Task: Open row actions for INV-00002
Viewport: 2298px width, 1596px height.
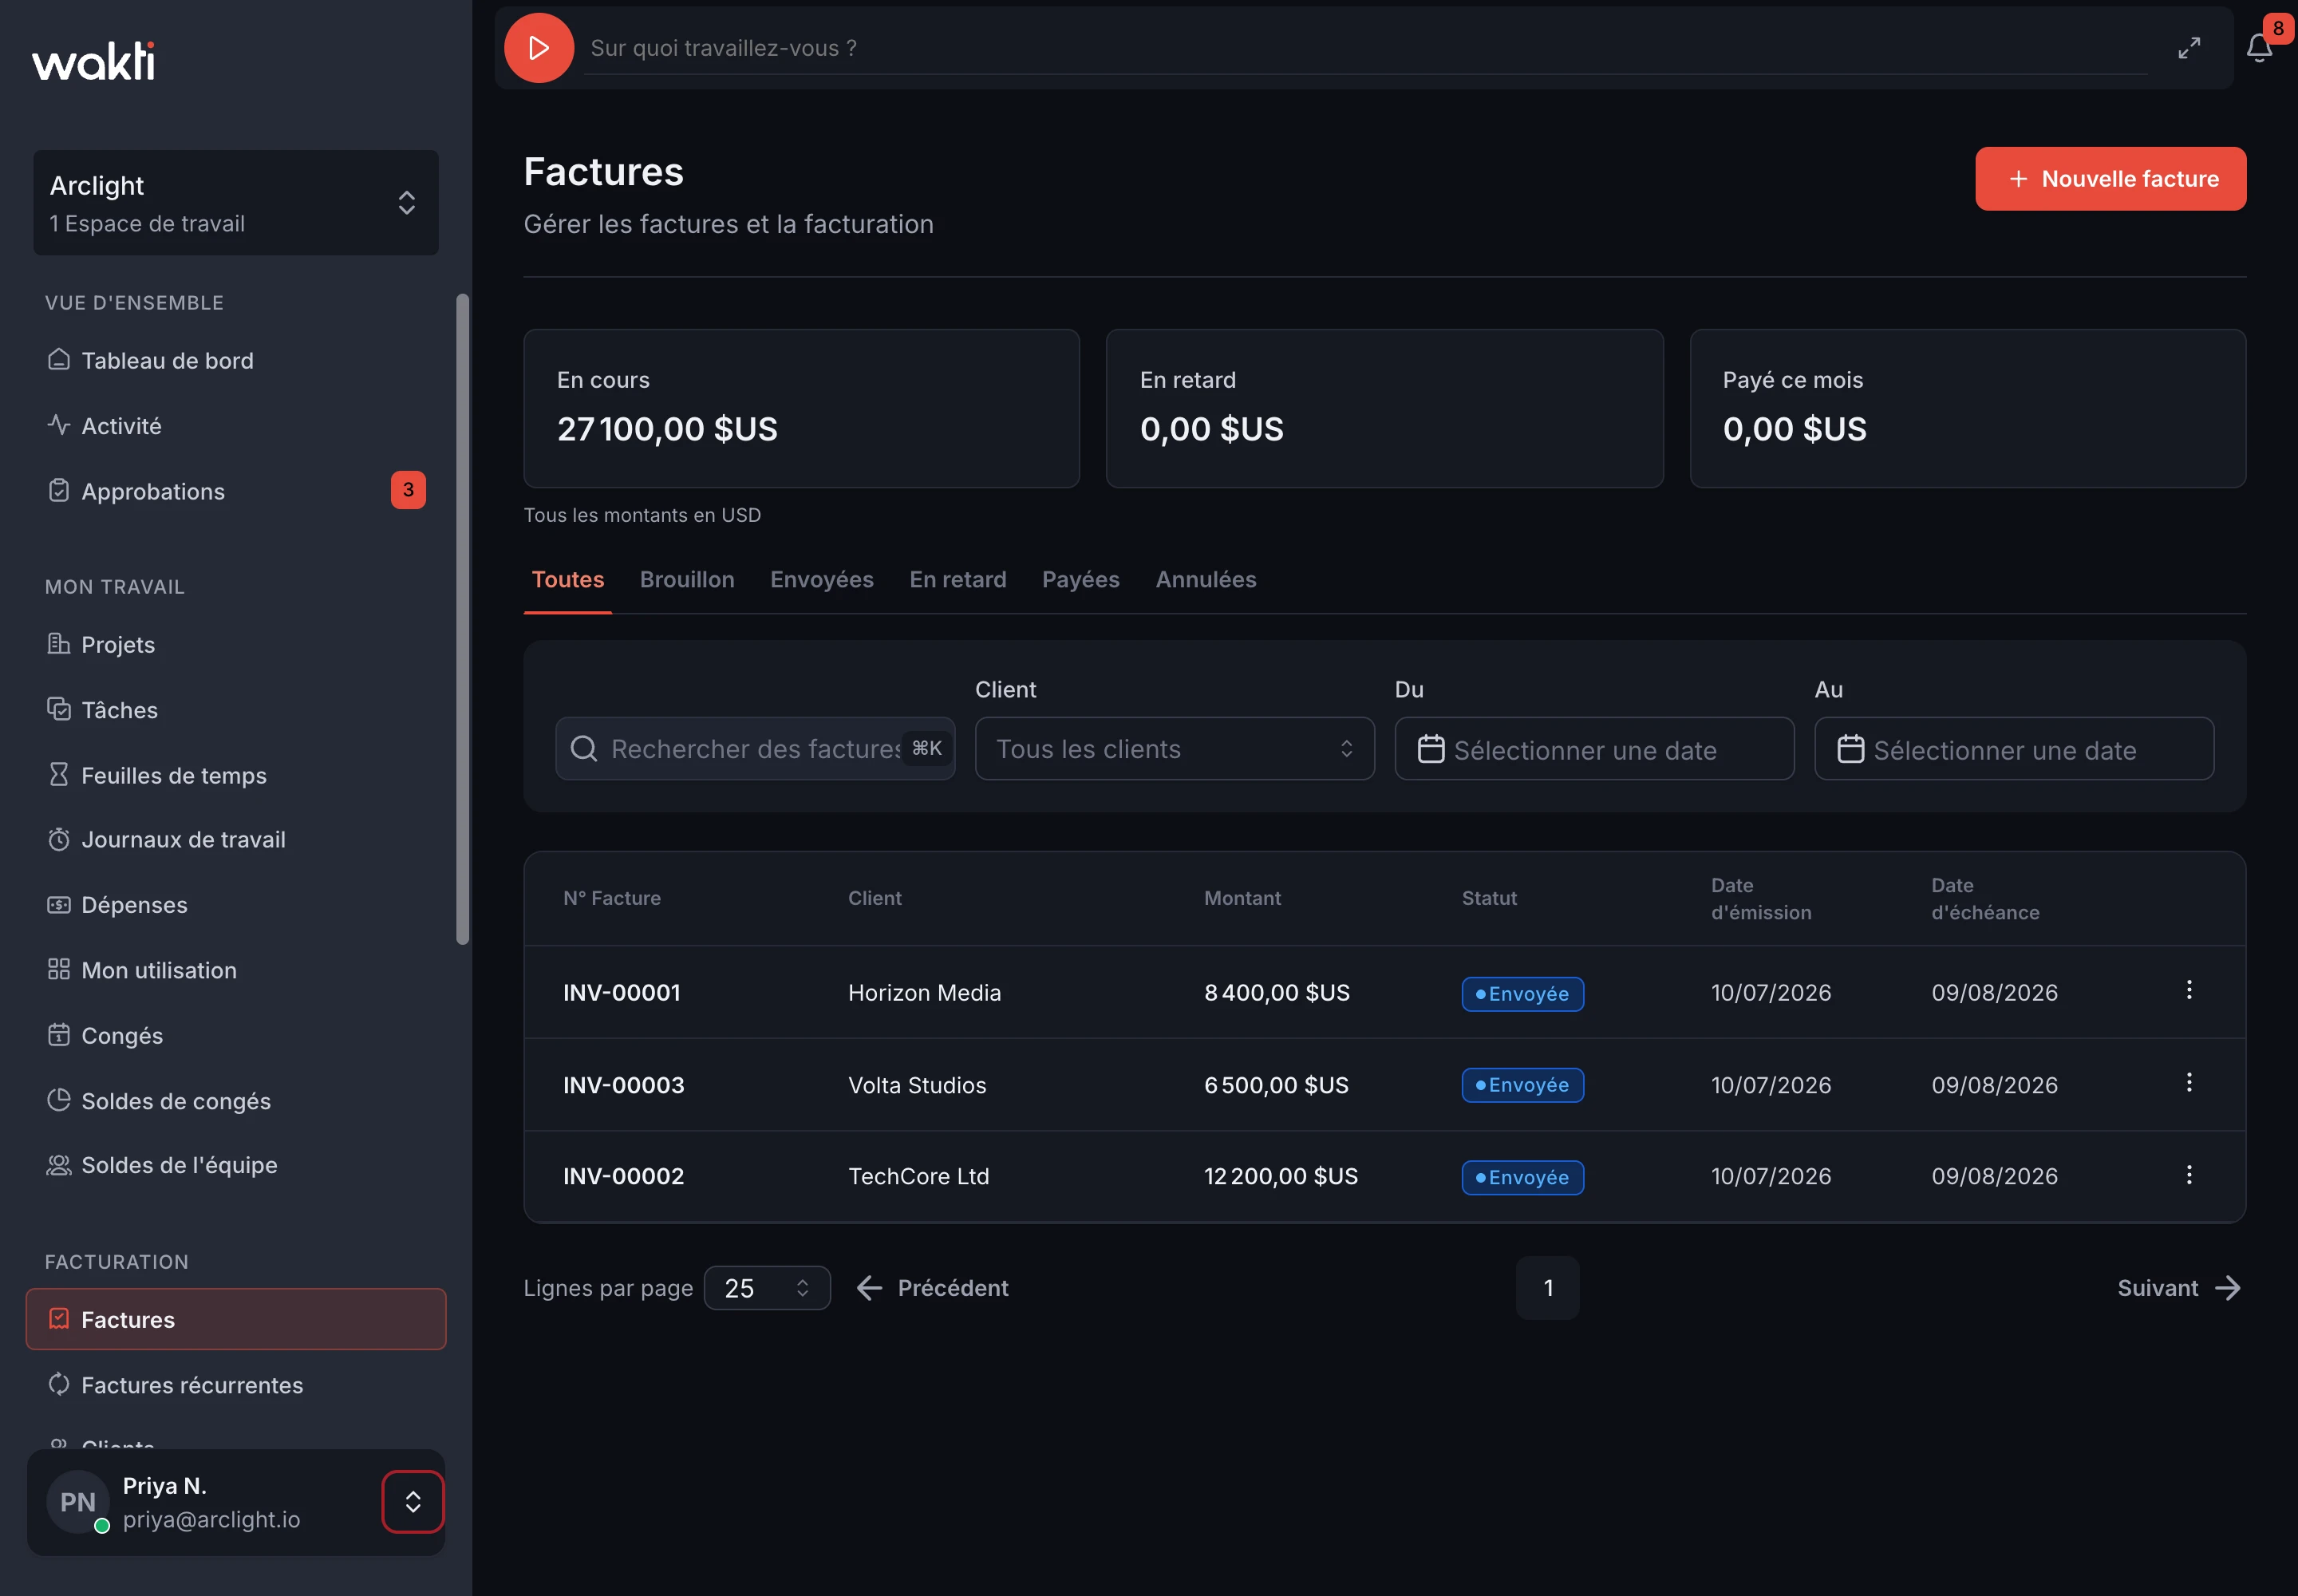Action: [2189, 1175]
